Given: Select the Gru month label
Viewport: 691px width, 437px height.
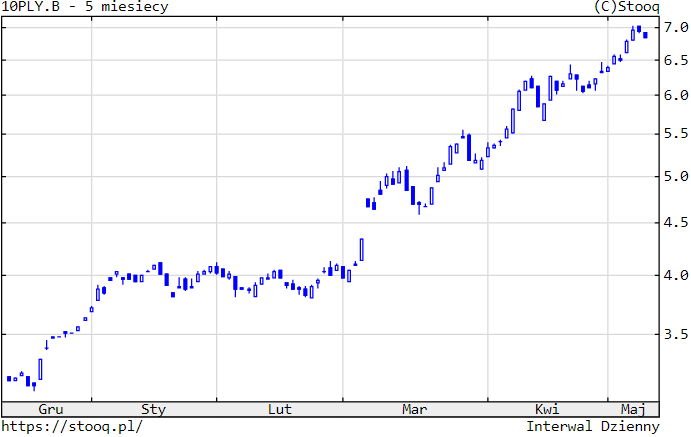Looking at the screenshot, I should click(50, 409).
